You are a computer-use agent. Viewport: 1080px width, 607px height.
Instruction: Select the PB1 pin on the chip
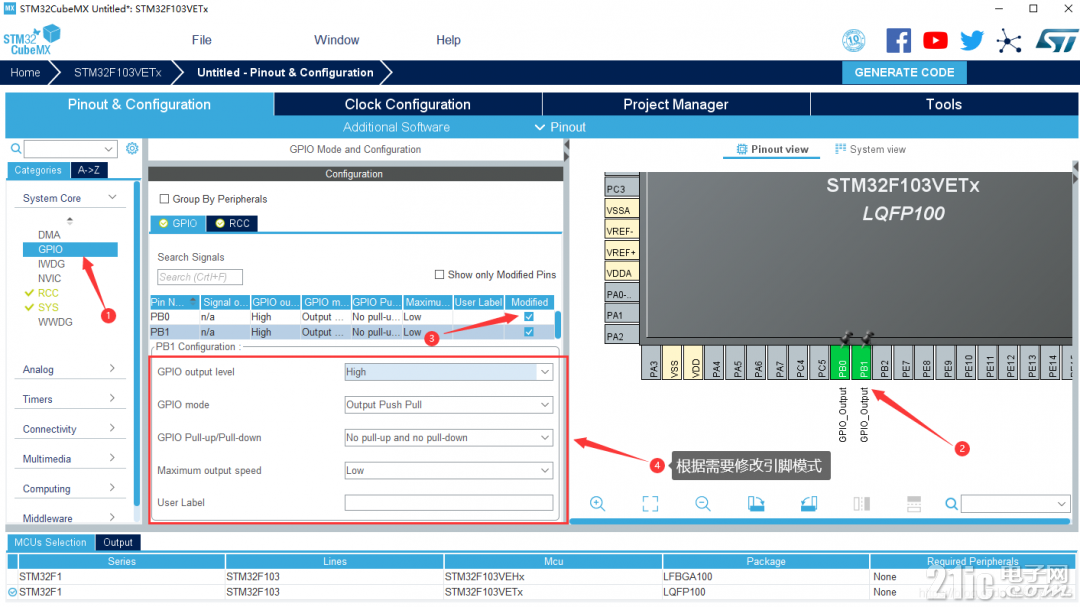(x=863, y=362)
